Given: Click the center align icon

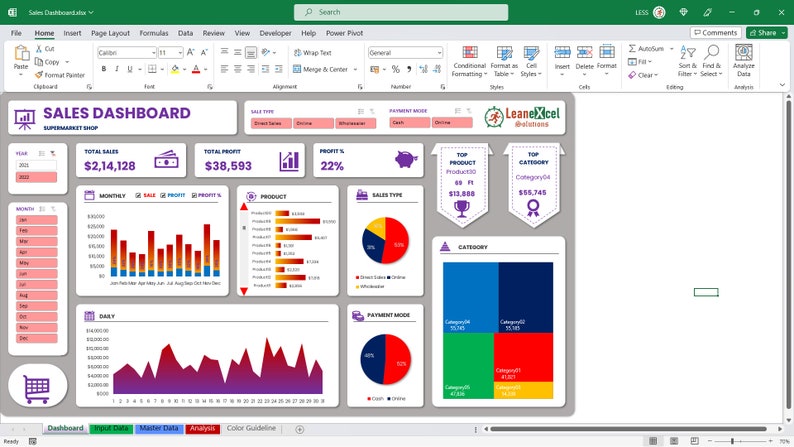Looking at the screenshot, I should pyautogui.click(x=237, y=69).
